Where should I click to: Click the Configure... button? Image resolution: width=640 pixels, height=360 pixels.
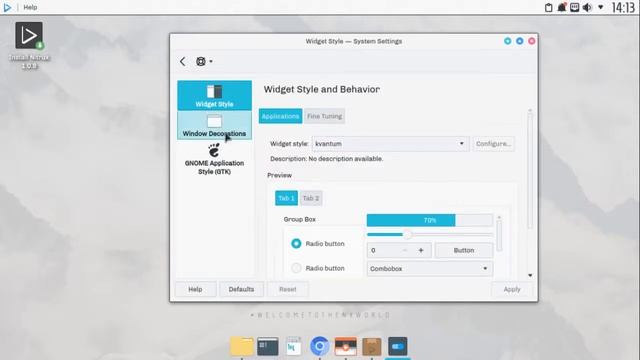(493, 144)
